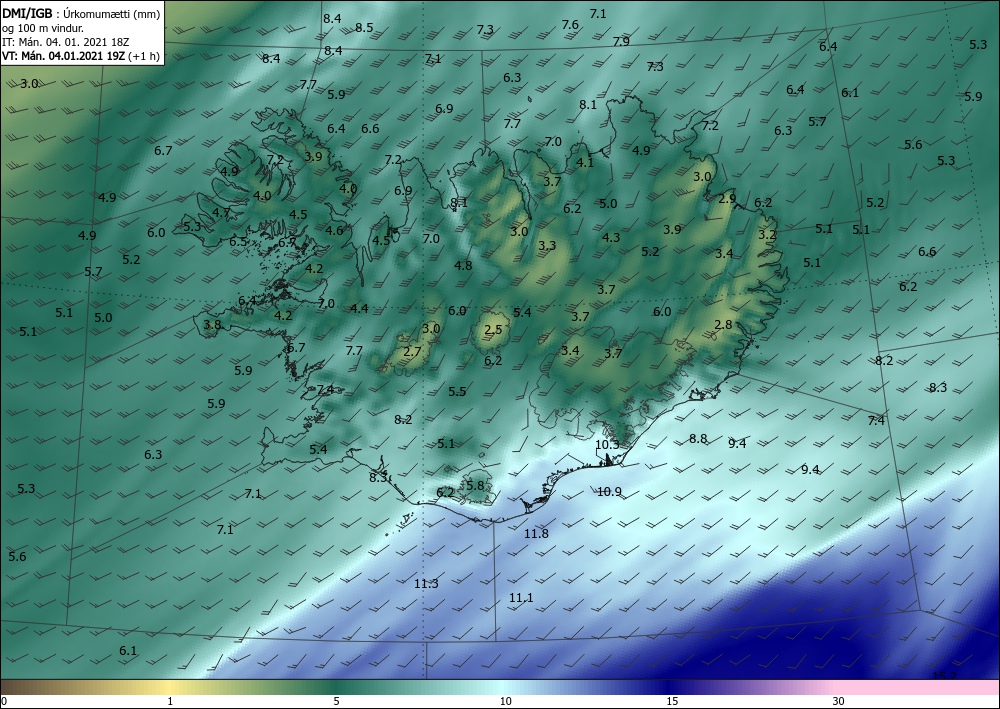1000x709 pixels.
Task: Click the 4.1 value in north Iceland
Action: [x=585, y=163]
